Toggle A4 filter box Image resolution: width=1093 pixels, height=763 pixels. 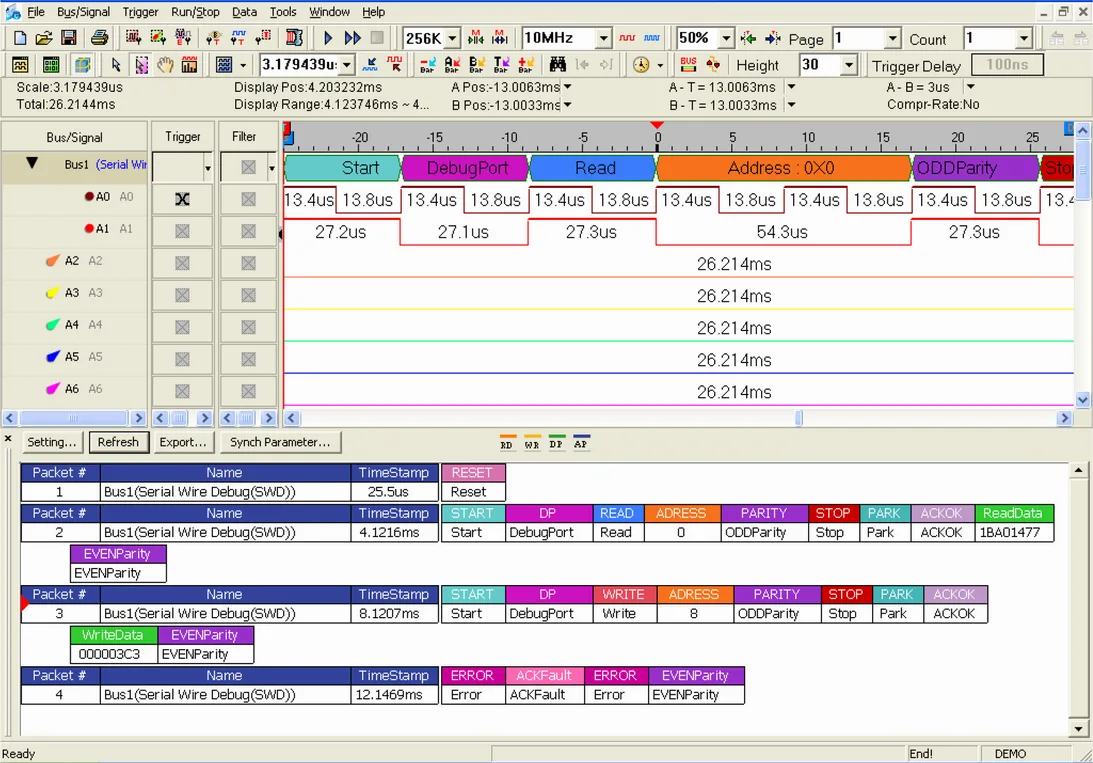click(x=248, y=327)
